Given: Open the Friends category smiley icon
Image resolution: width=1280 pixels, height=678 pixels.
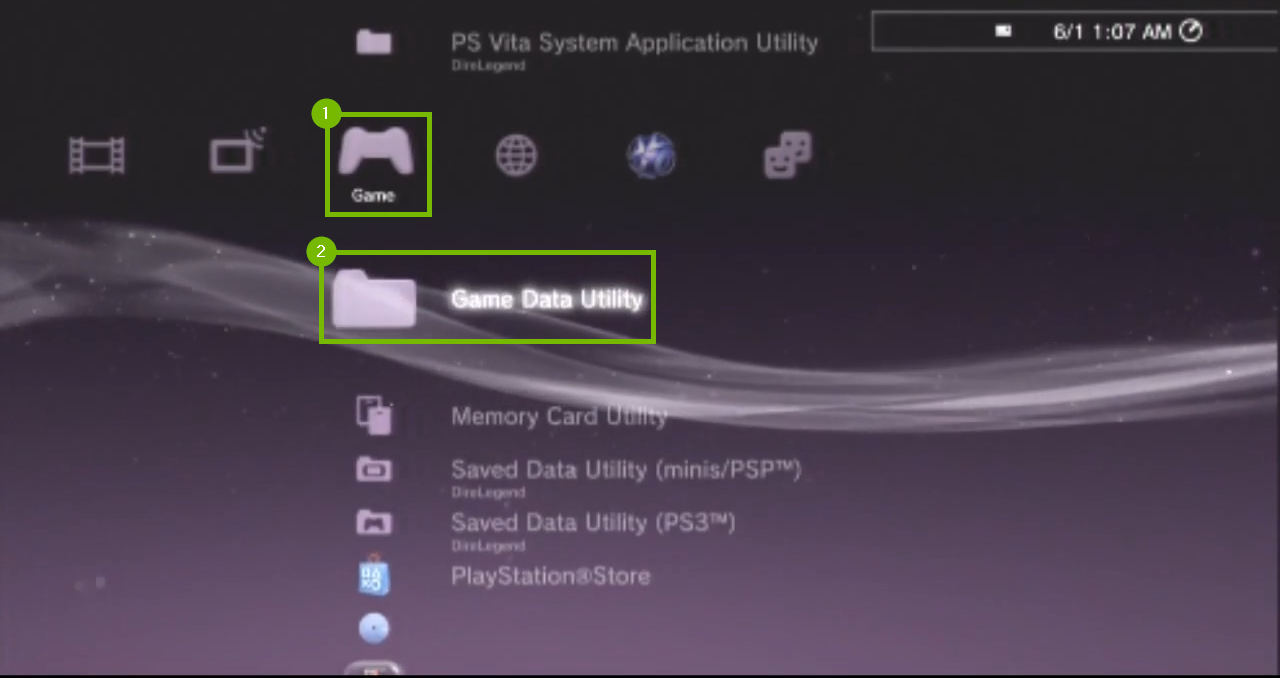Looking at the screenshot, I should tap(786, 155).
